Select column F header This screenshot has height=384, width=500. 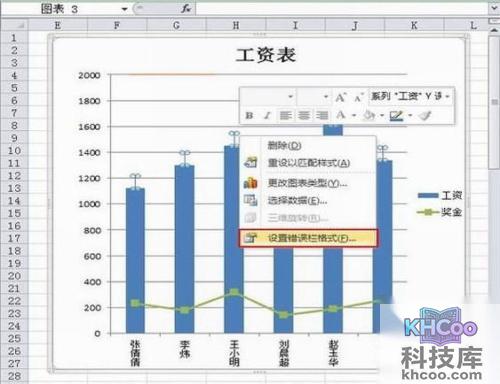point(117,25)
